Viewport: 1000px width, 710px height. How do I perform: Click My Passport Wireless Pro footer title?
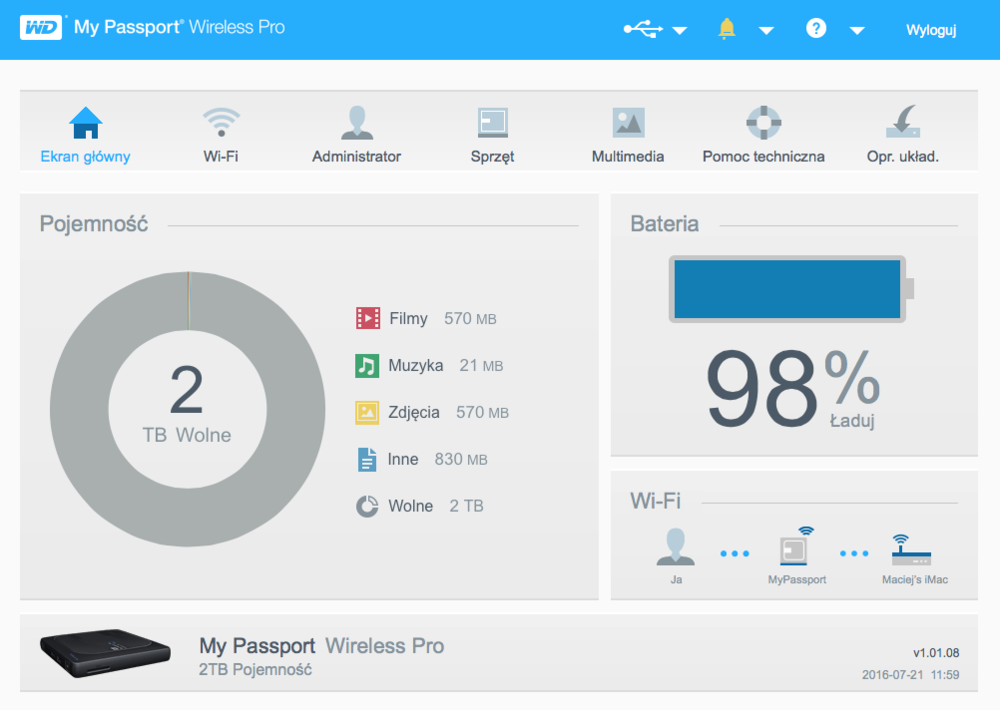321,646
